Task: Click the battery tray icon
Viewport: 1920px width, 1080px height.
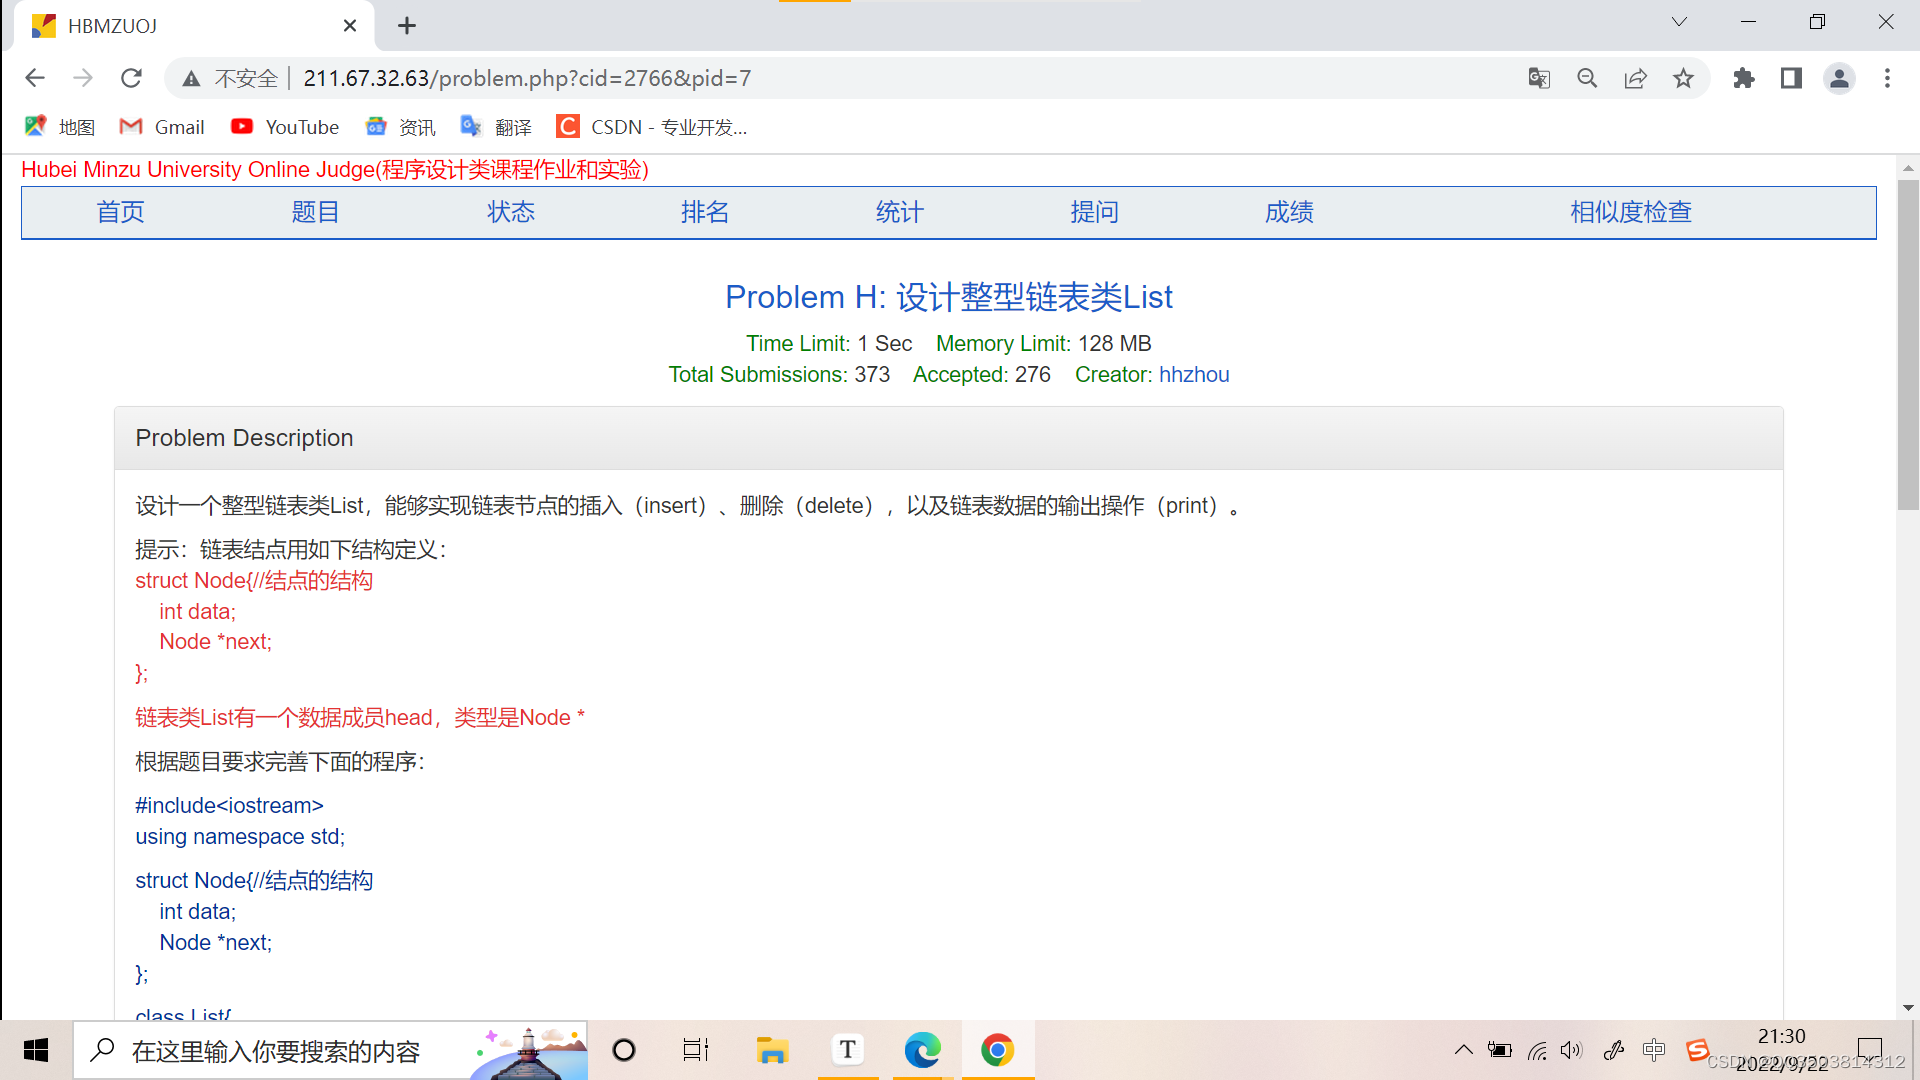Action: point(1500,1050)
